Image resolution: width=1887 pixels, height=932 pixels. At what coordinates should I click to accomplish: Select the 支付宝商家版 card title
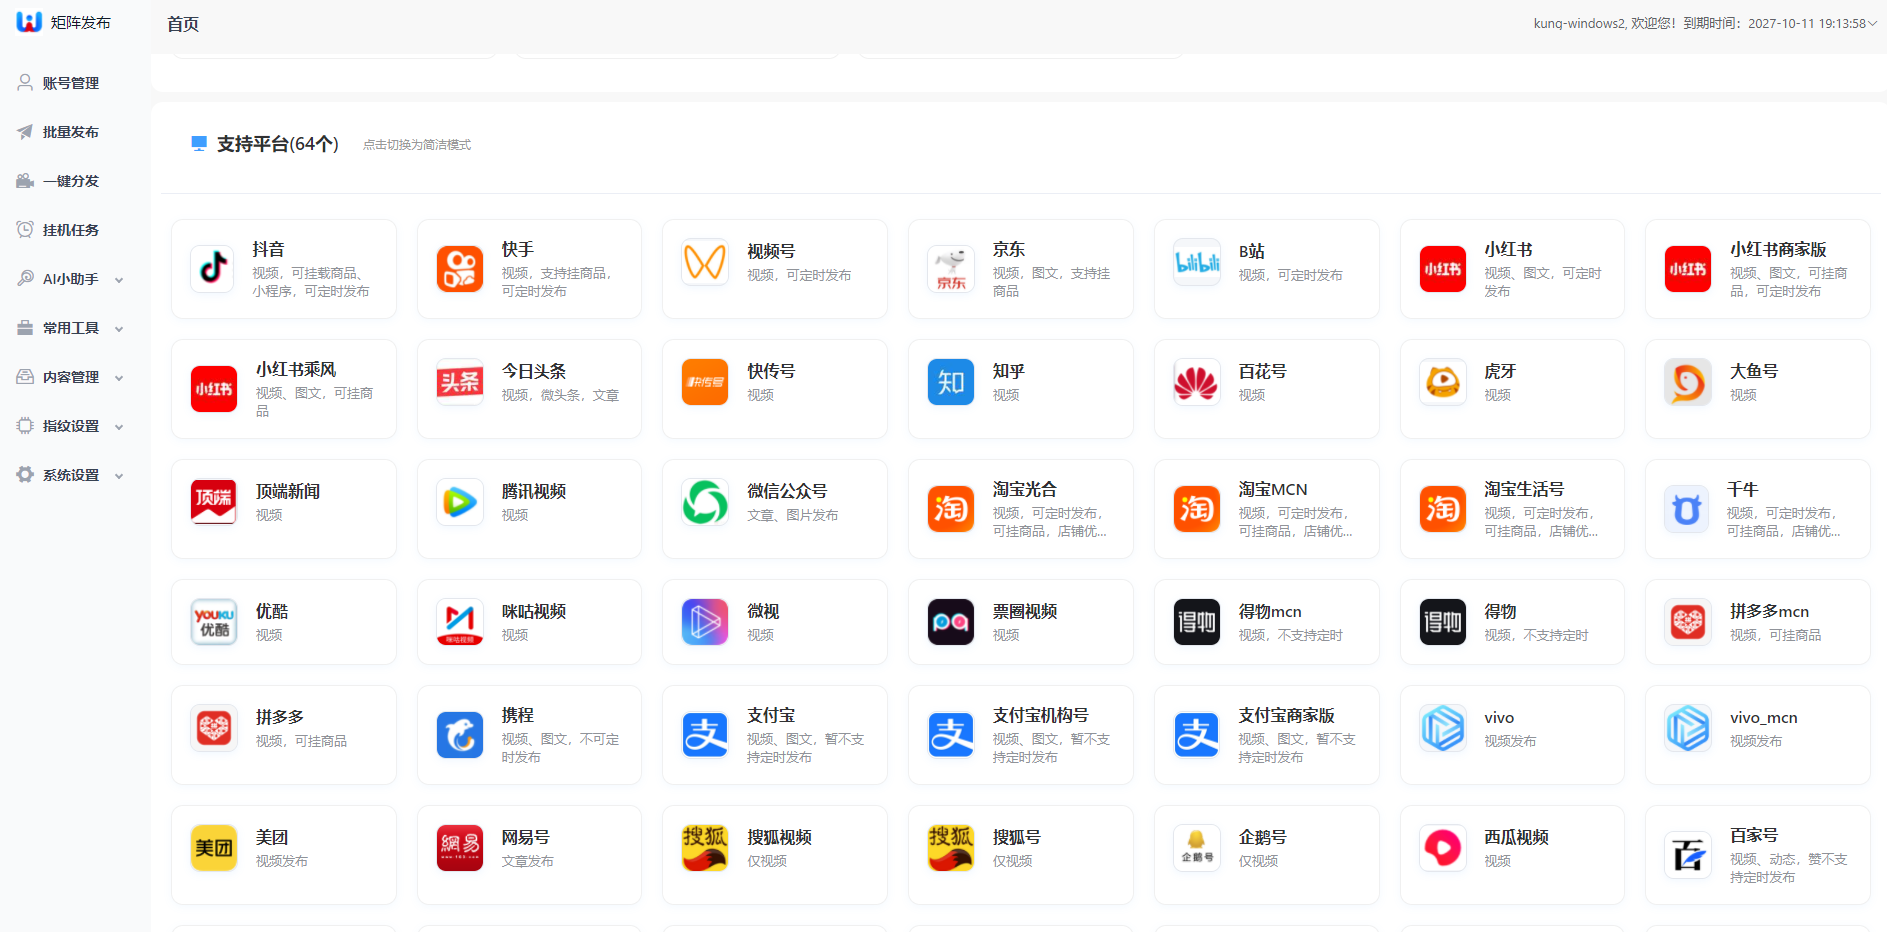tap(1287, 716)
